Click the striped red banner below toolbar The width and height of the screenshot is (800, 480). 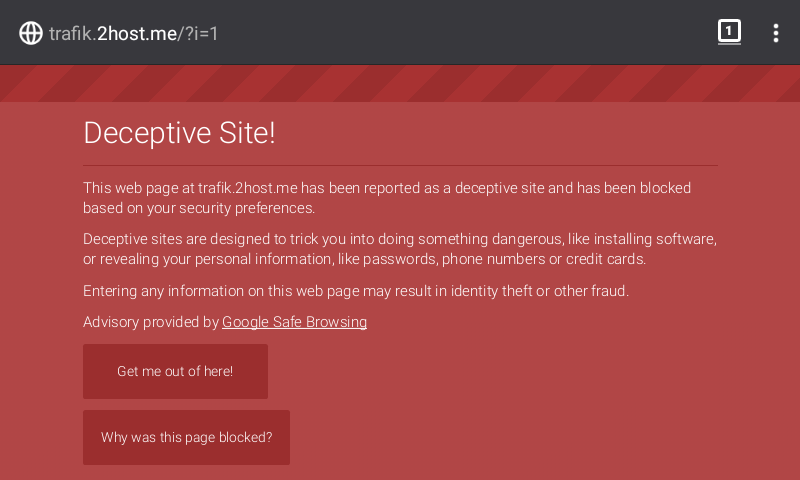pos(400,84)
